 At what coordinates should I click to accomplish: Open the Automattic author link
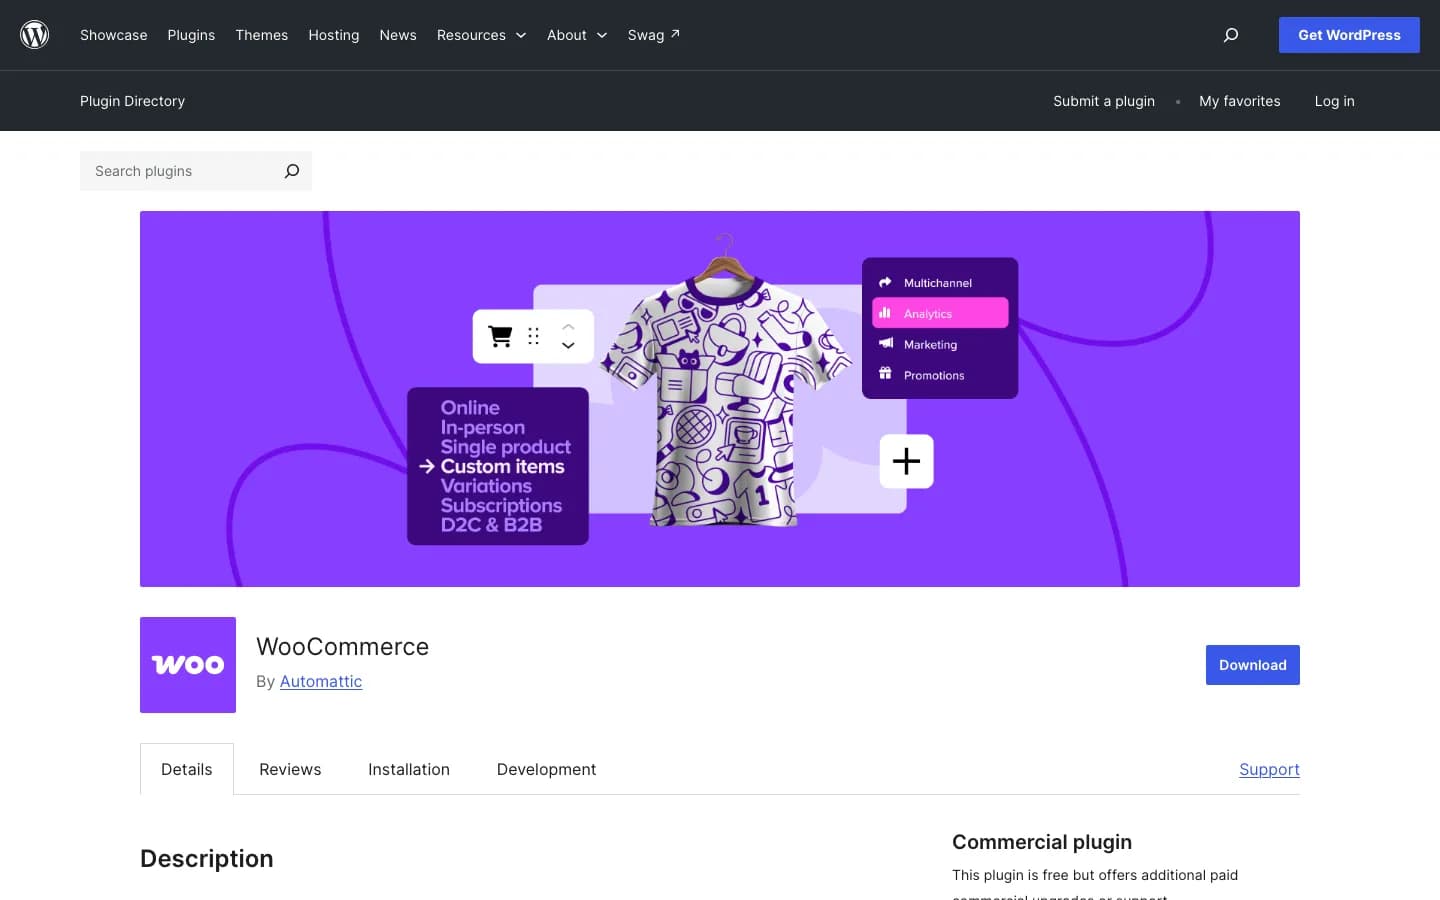tap(321, 681)
